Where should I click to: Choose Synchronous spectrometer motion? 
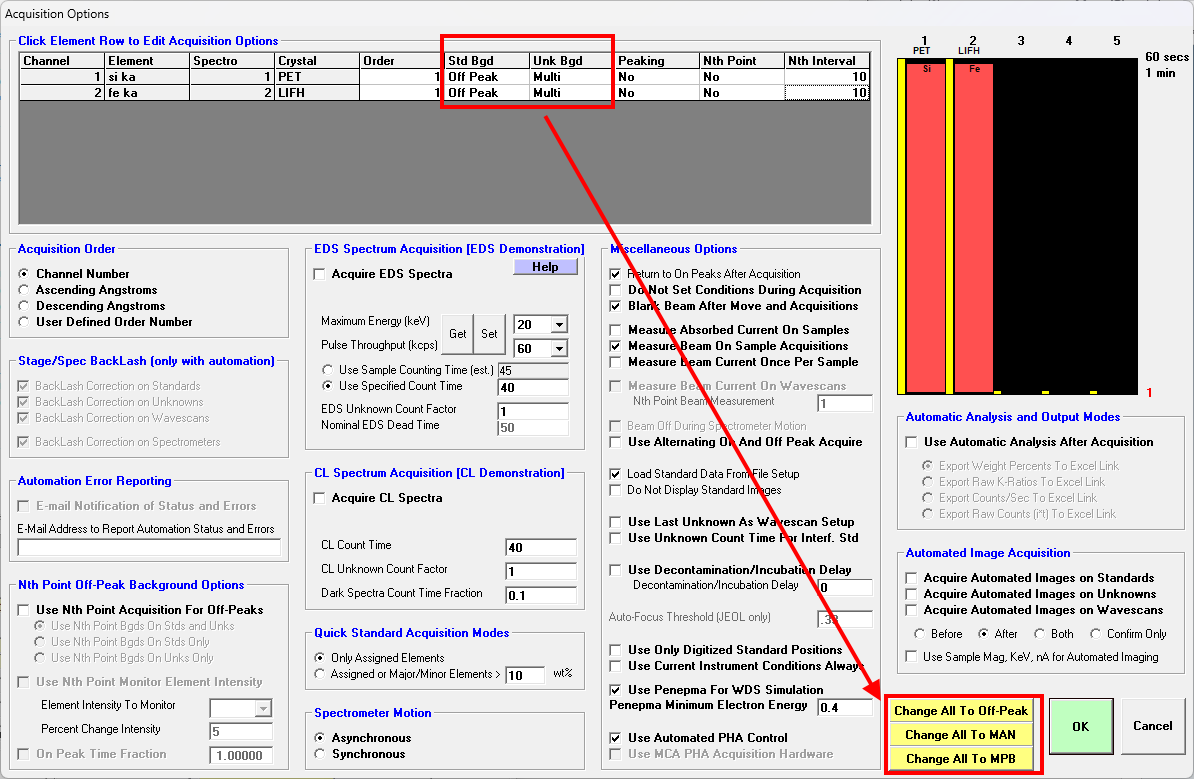point(321,754)
